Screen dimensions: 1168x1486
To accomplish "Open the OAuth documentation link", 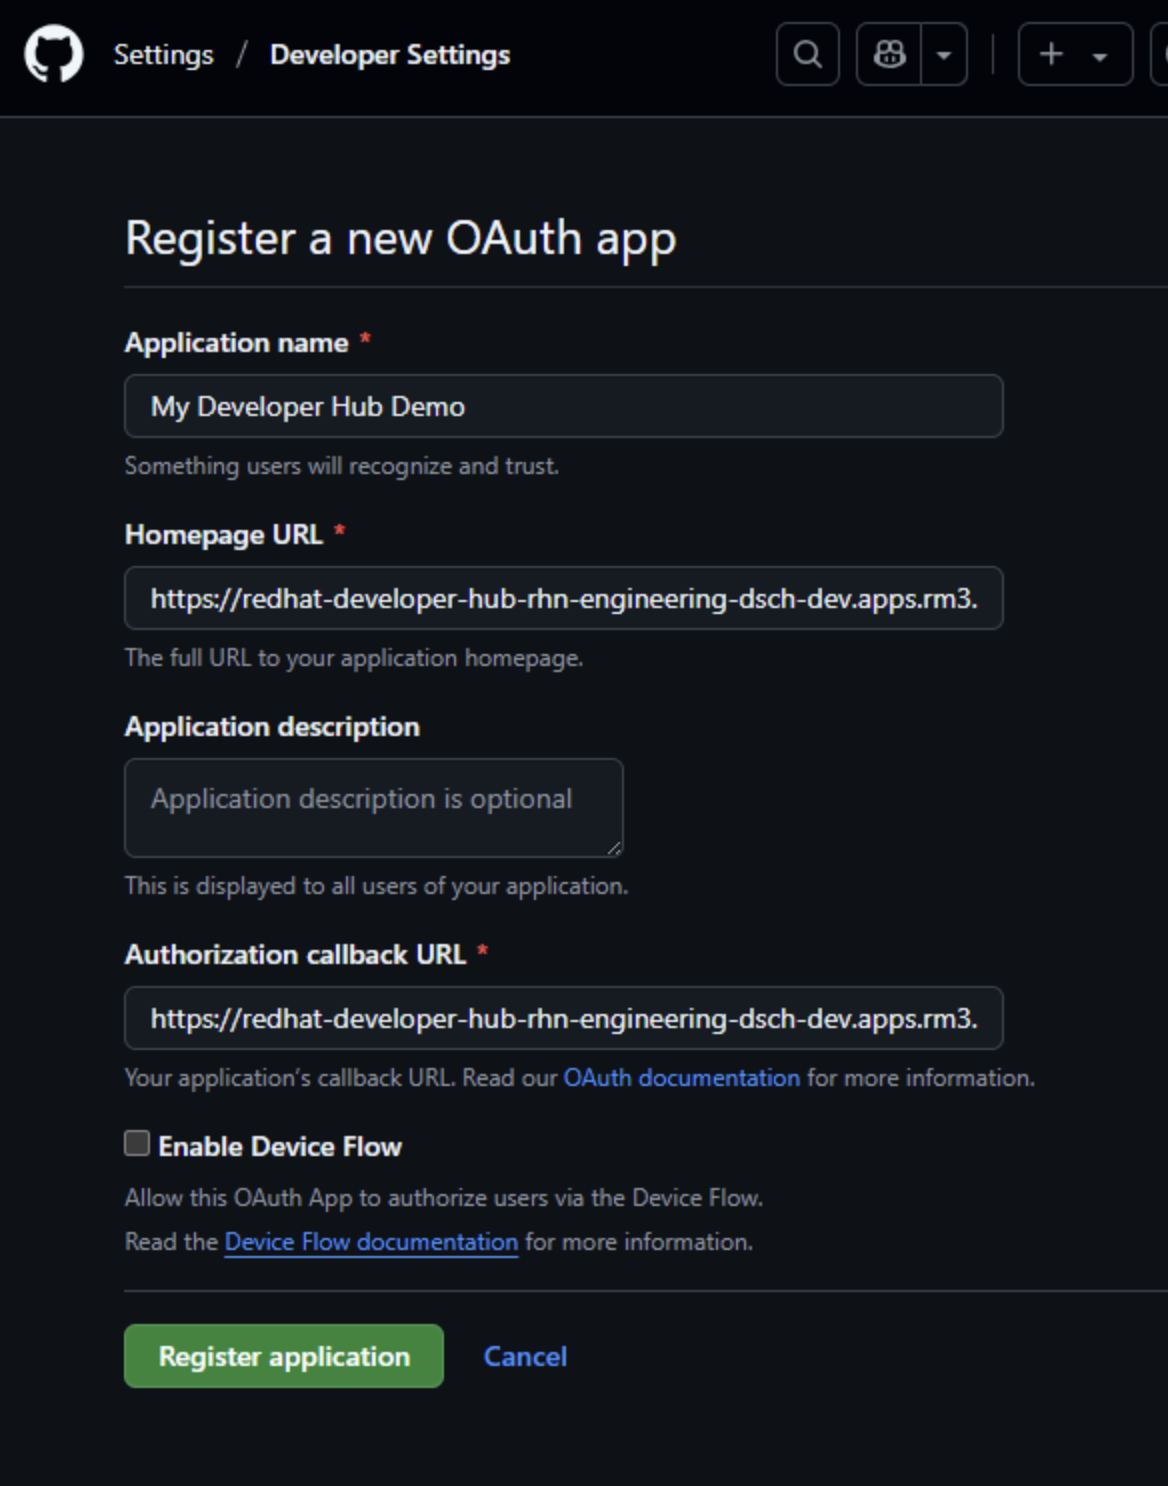I will [681, 1077].
